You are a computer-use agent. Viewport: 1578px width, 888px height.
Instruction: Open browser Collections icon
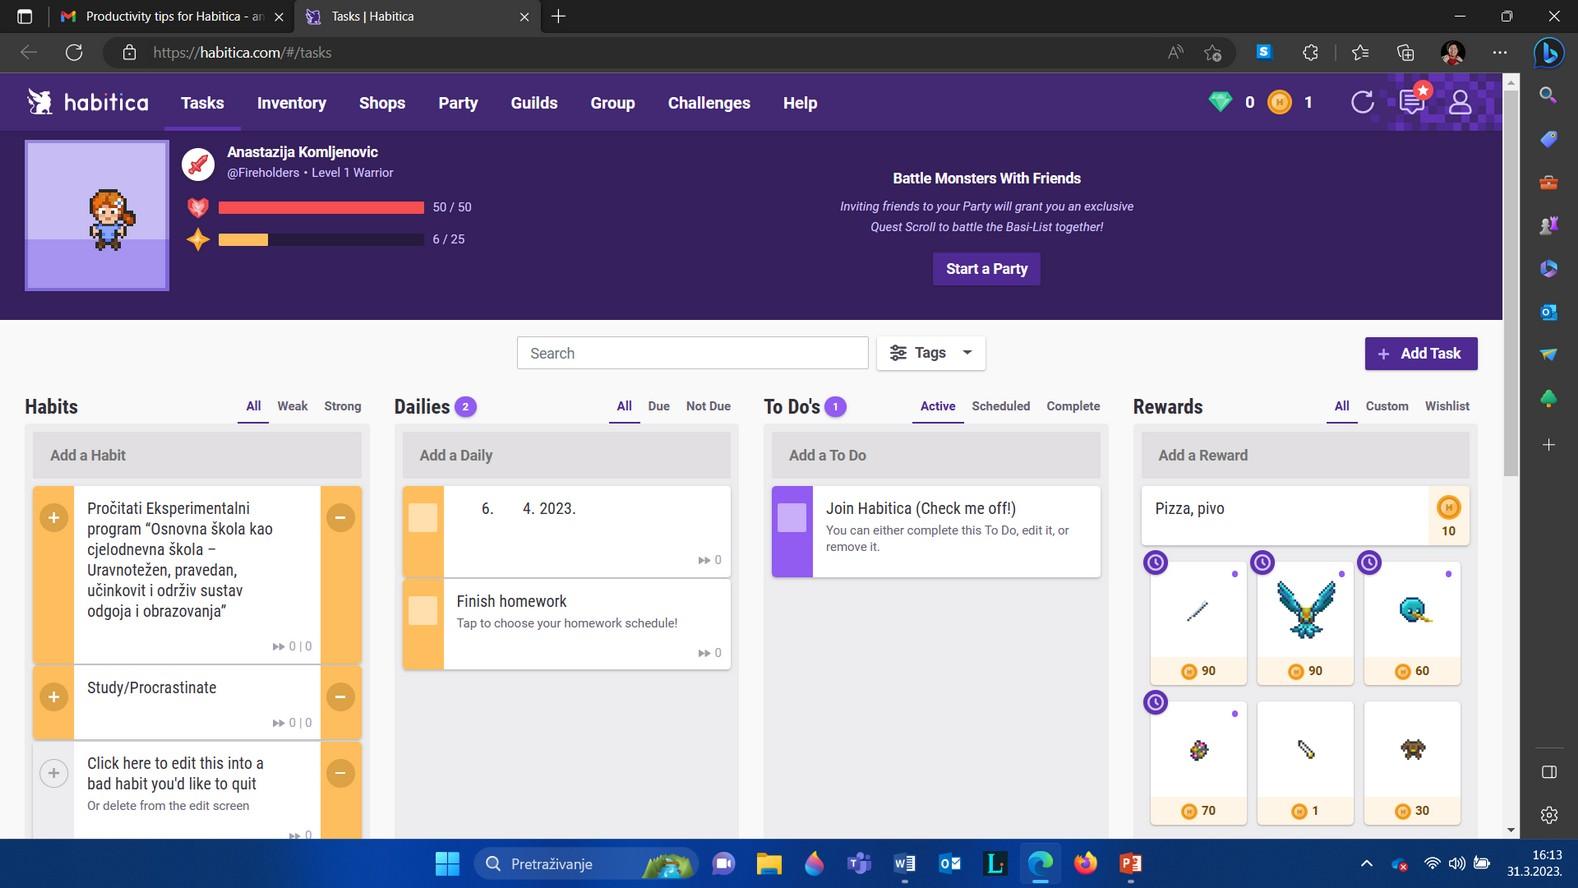coord(1405,52)
